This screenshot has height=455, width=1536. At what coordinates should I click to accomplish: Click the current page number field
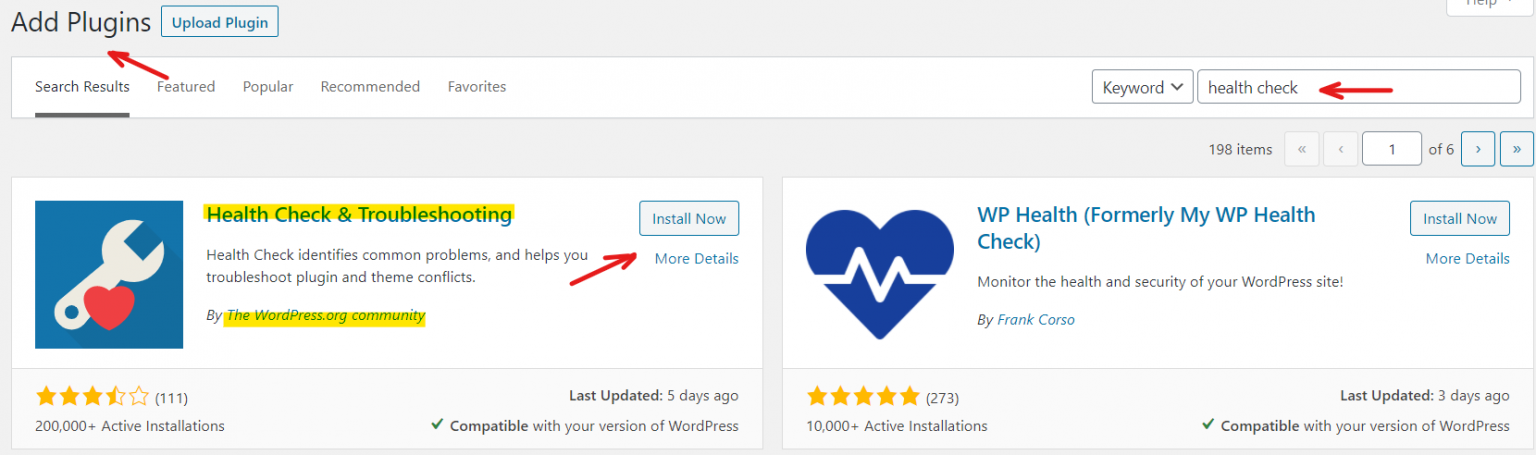tap(1392, 149)
